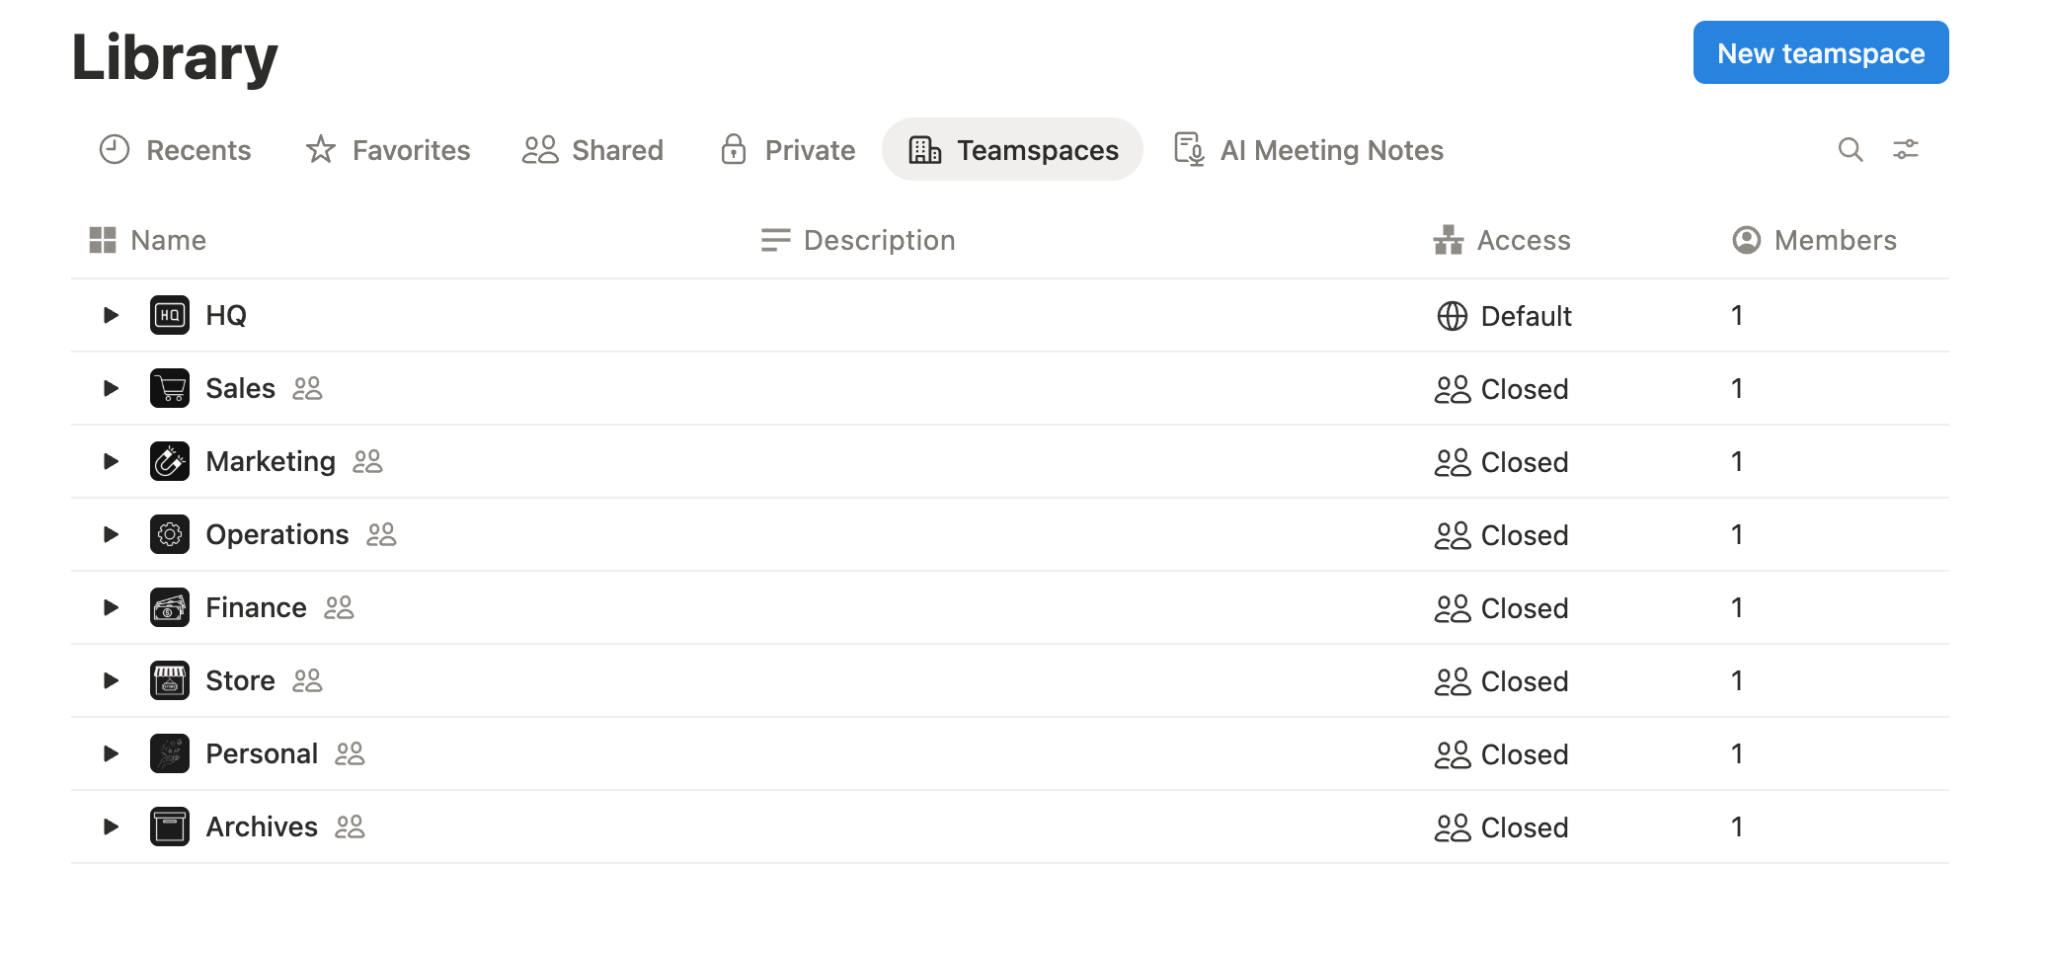Select the Marketing magnet icon

point(170,461)
